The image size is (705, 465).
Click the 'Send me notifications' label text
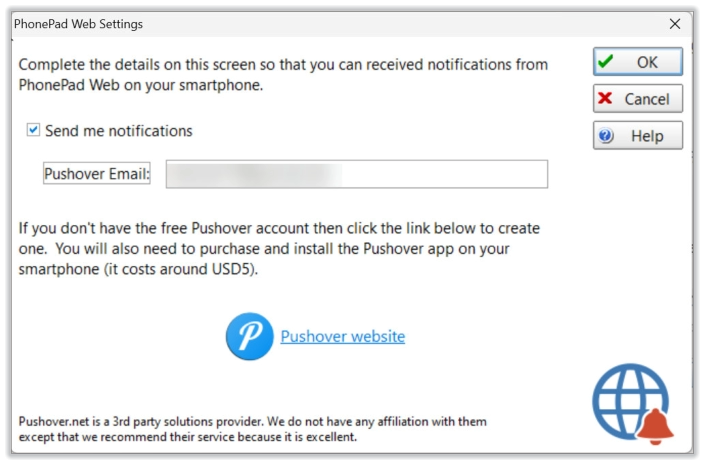tap(119, 131)
